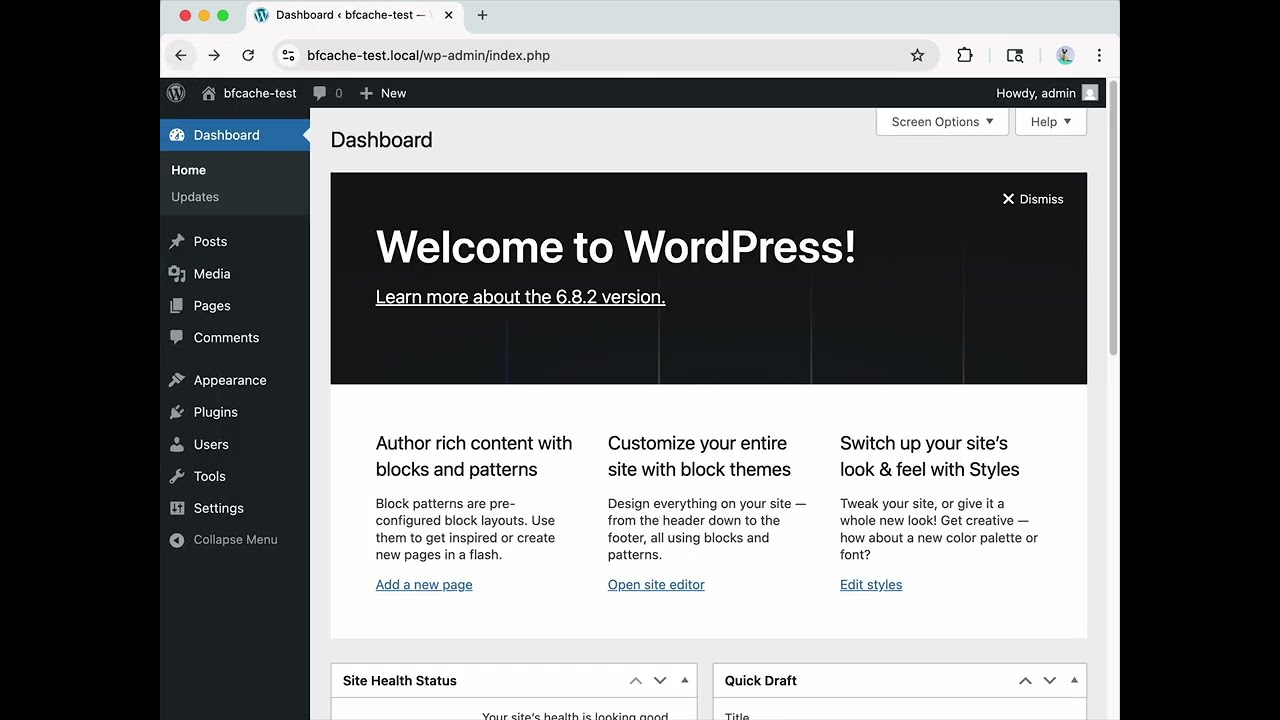Open Appearance settings via the paintbrush icon

(176, 380)
